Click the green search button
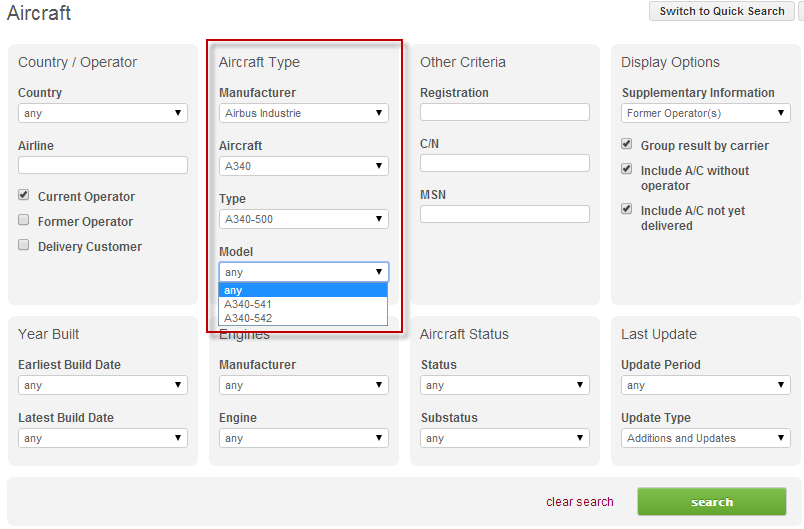804x529 pixels. pos(711,502)
